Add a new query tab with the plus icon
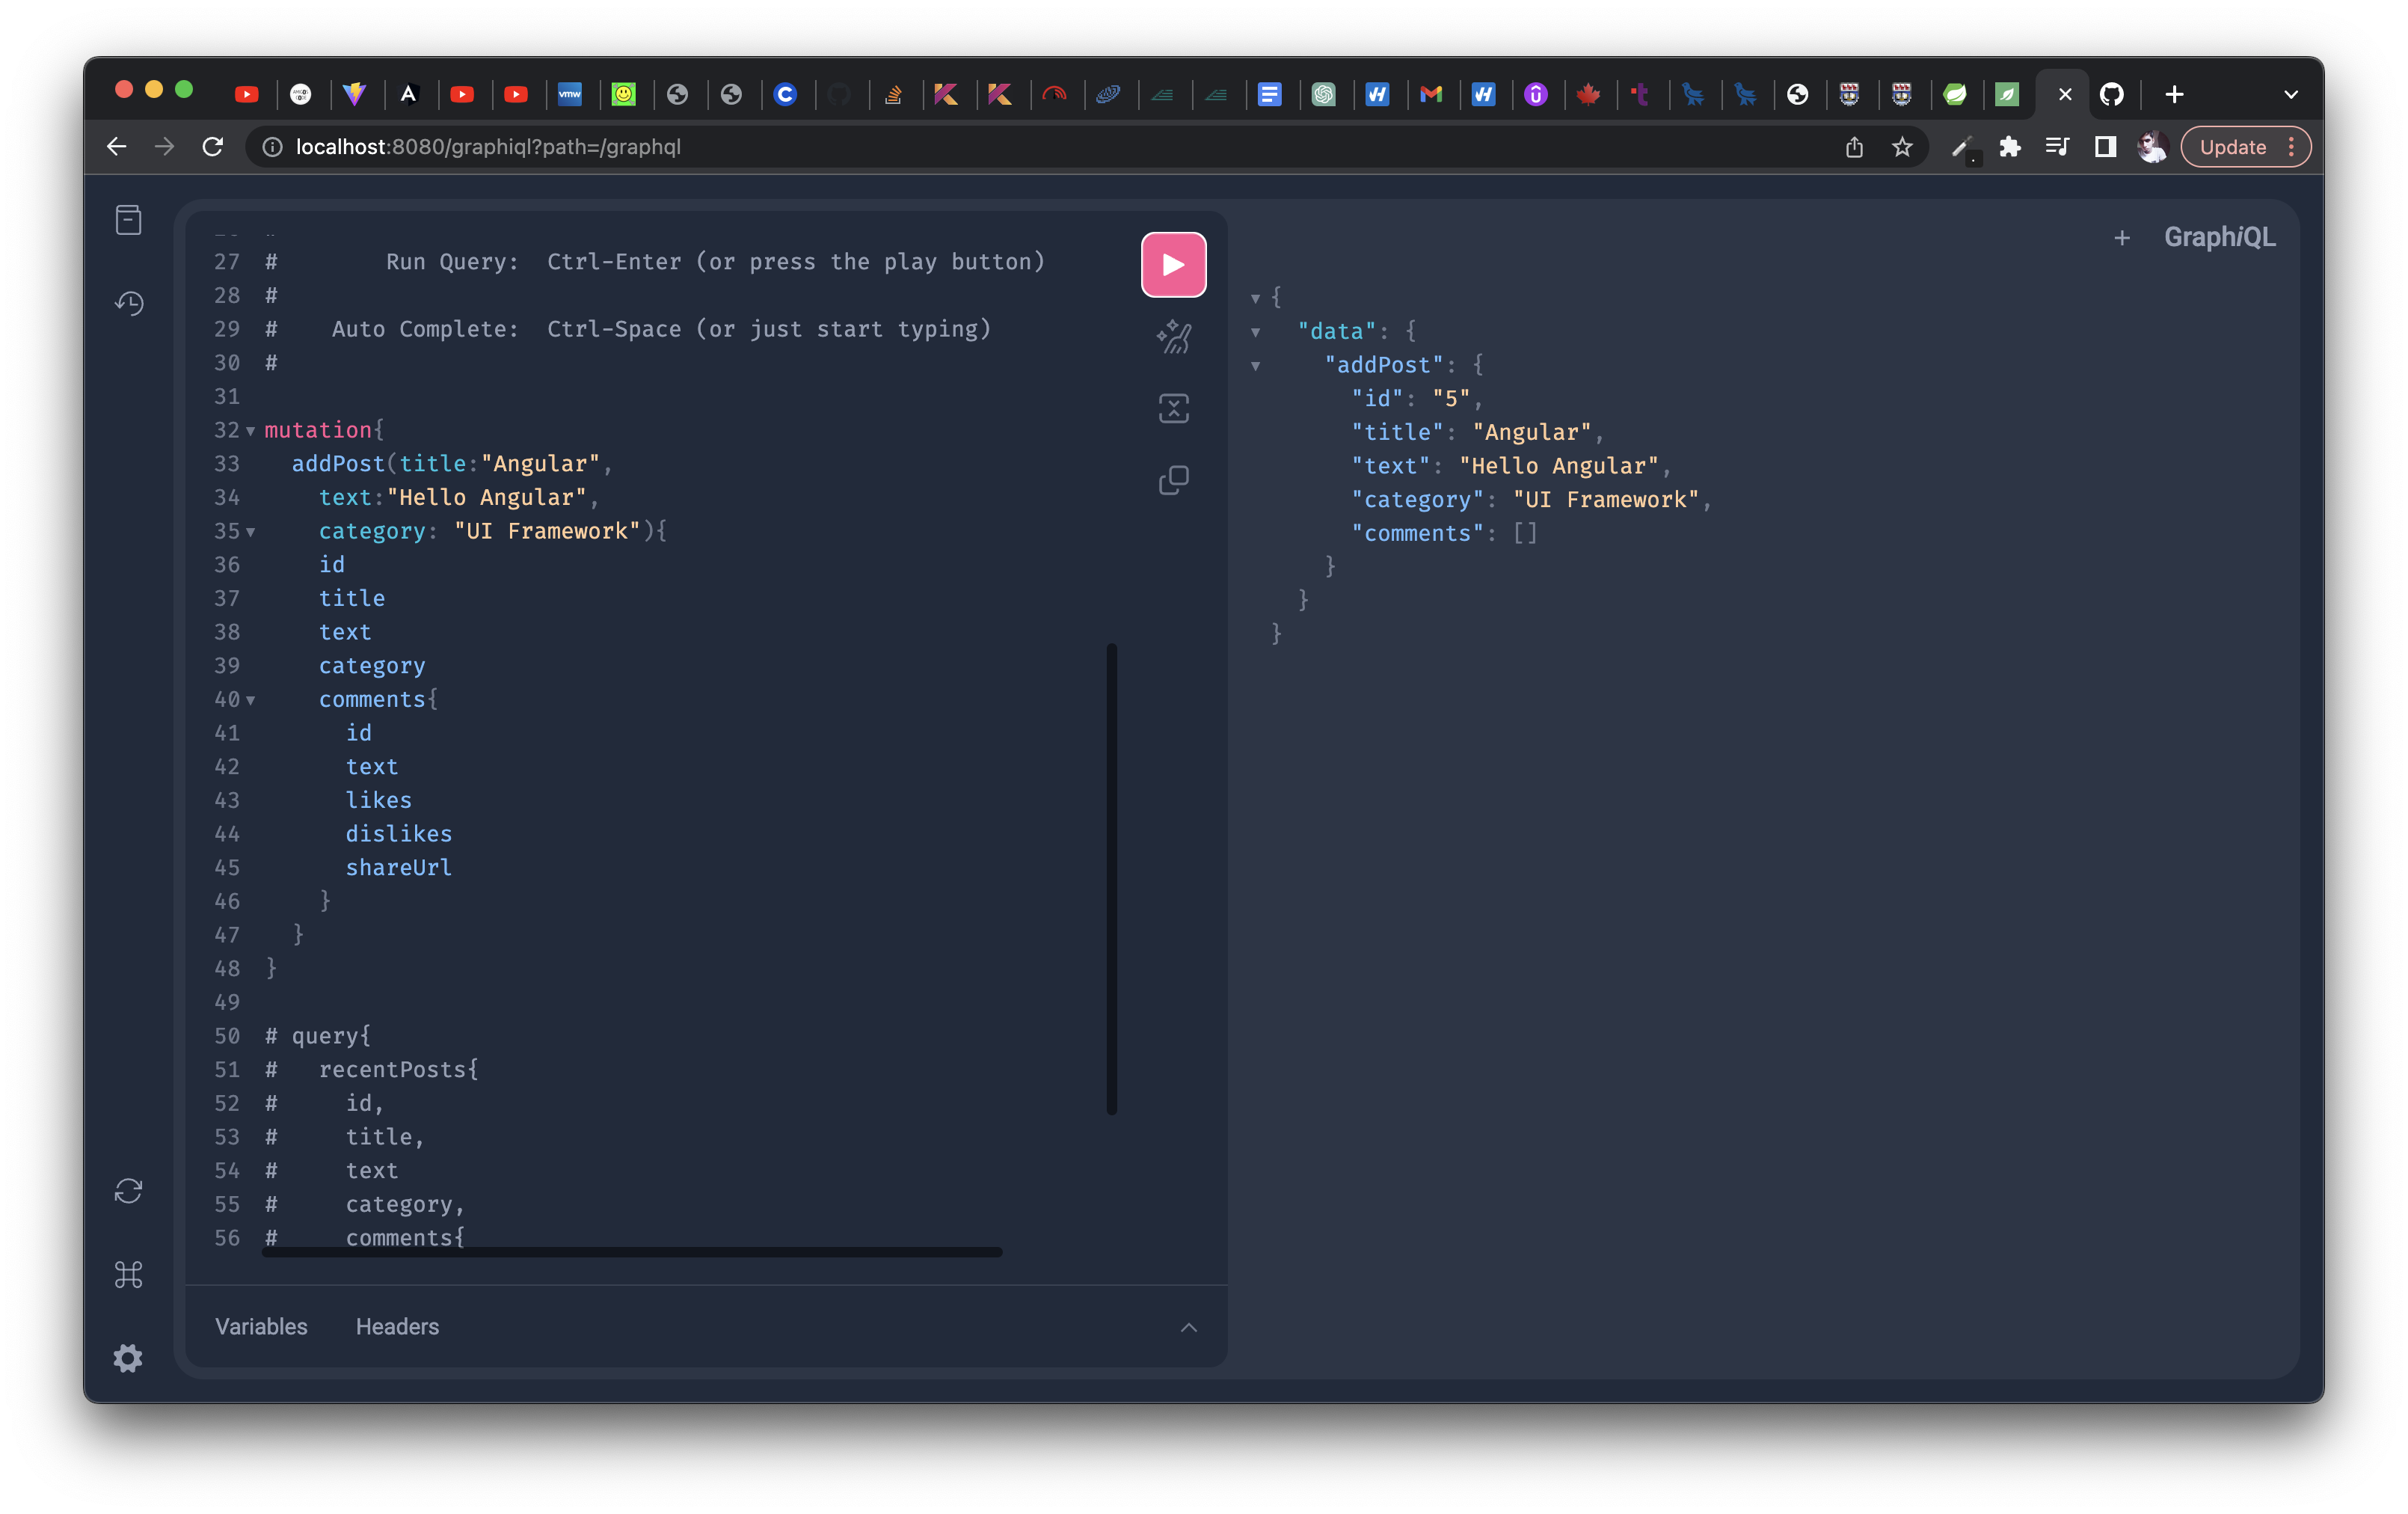Screen dimensions: 2408x1514 pyautogui.click(x=2122, y=238)
